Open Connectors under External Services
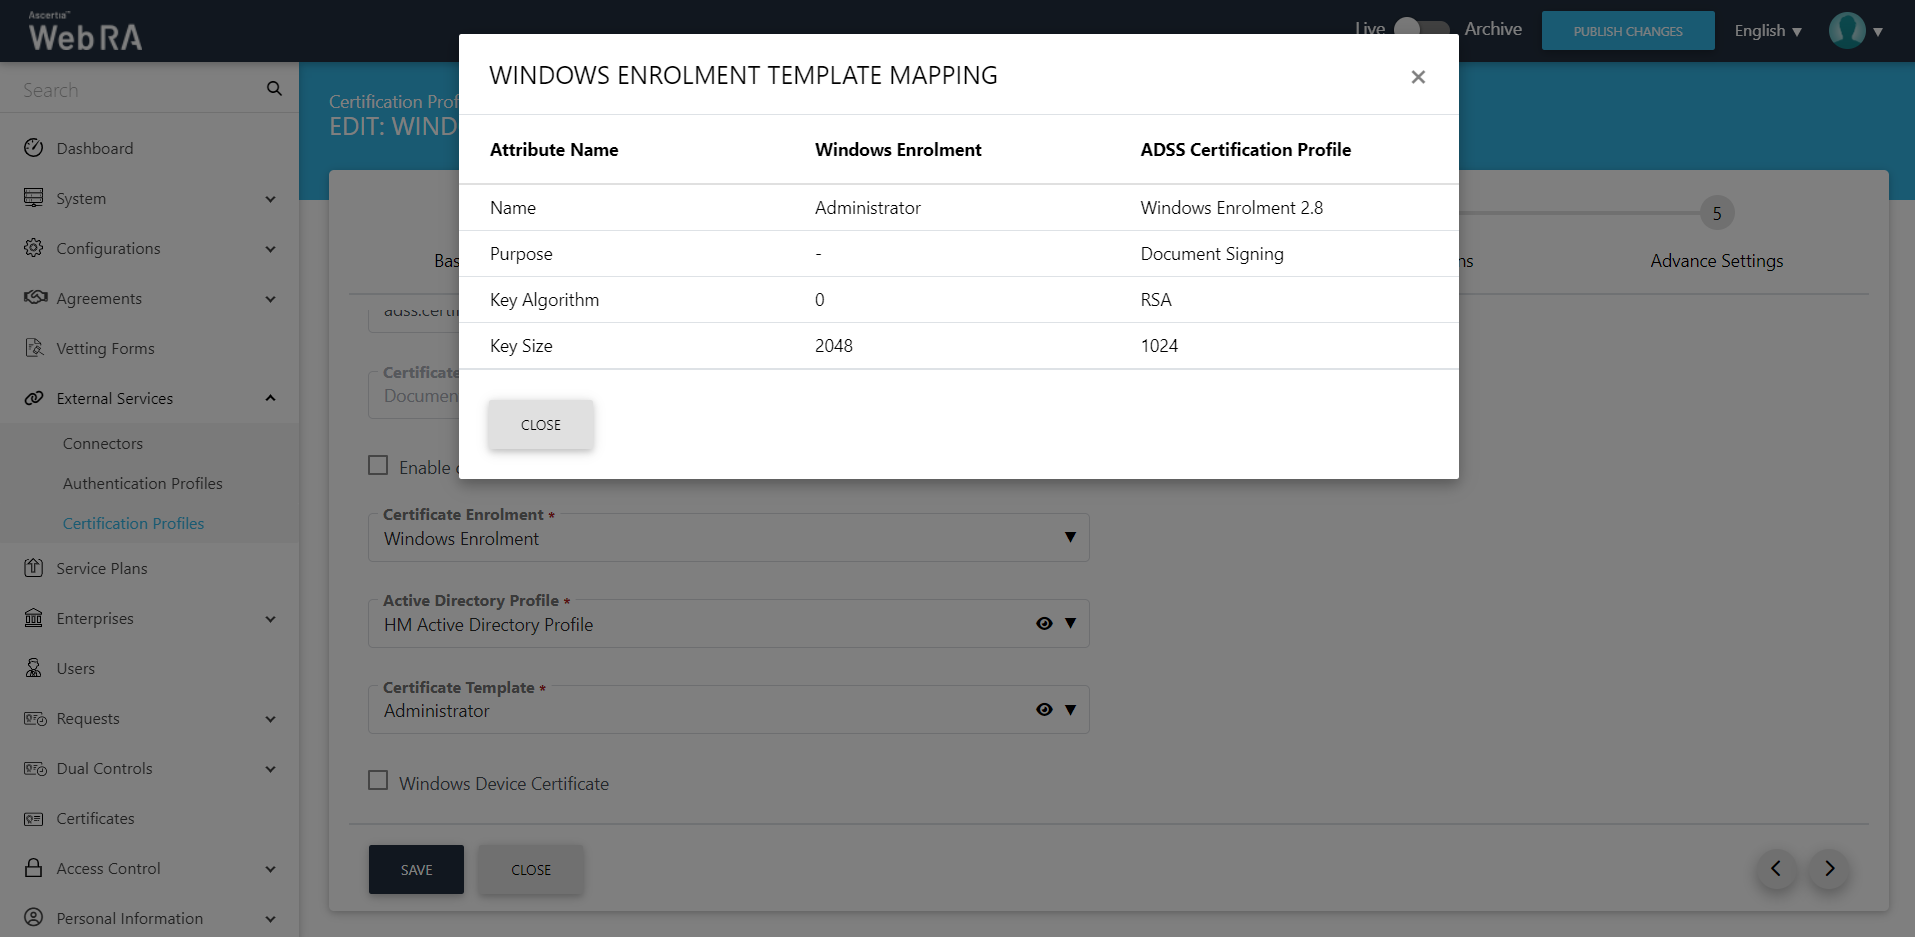 click(x=103, y=444)
